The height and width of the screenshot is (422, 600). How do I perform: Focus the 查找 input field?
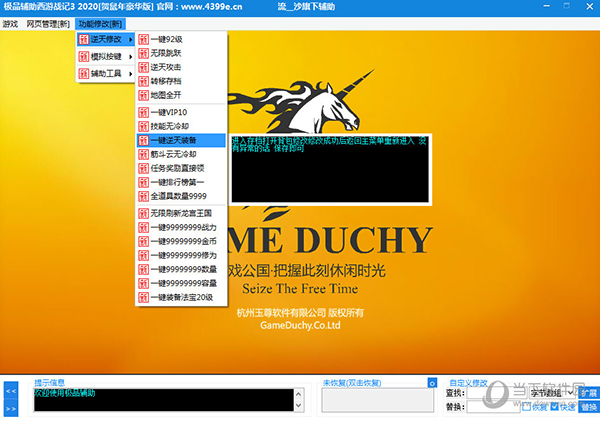pyautogui.click(x=496, y=393)
